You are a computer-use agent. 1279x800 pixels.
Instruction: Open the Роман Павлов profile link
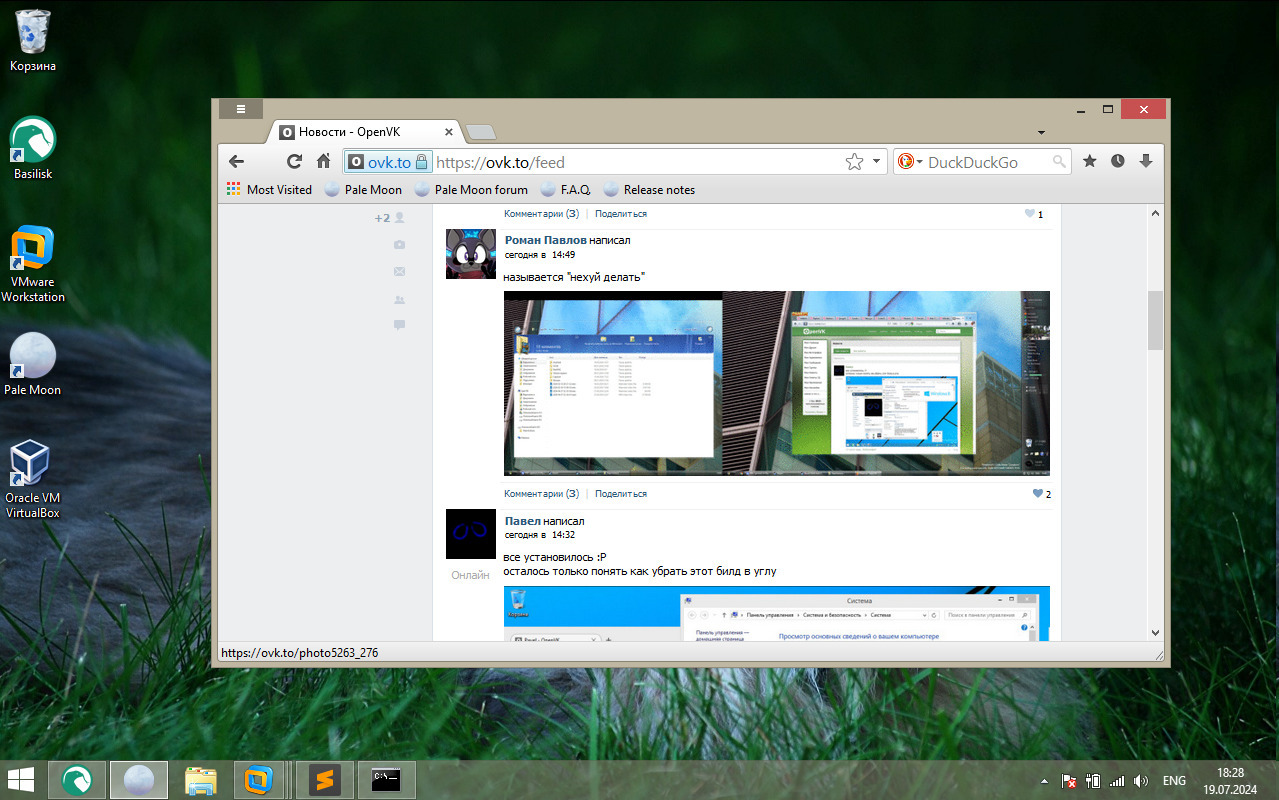pyautogui.click(x=545, y=240)
